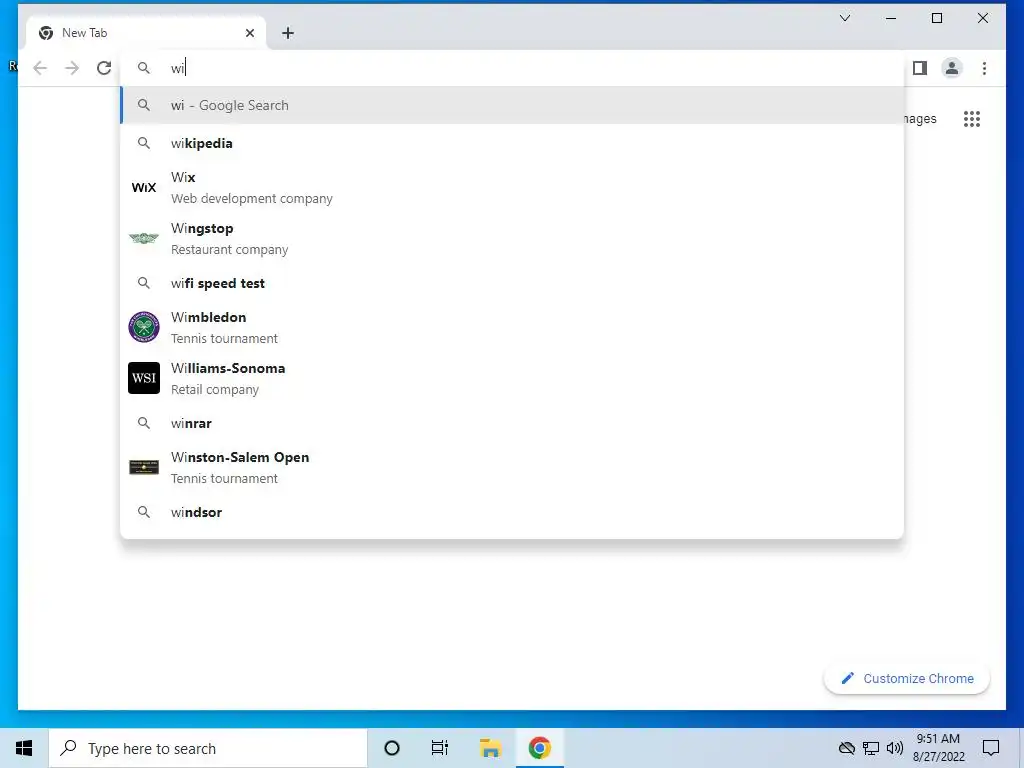Expand the tab search chevron
This screenshot has width=1024, height=768.
coord(844,18)
